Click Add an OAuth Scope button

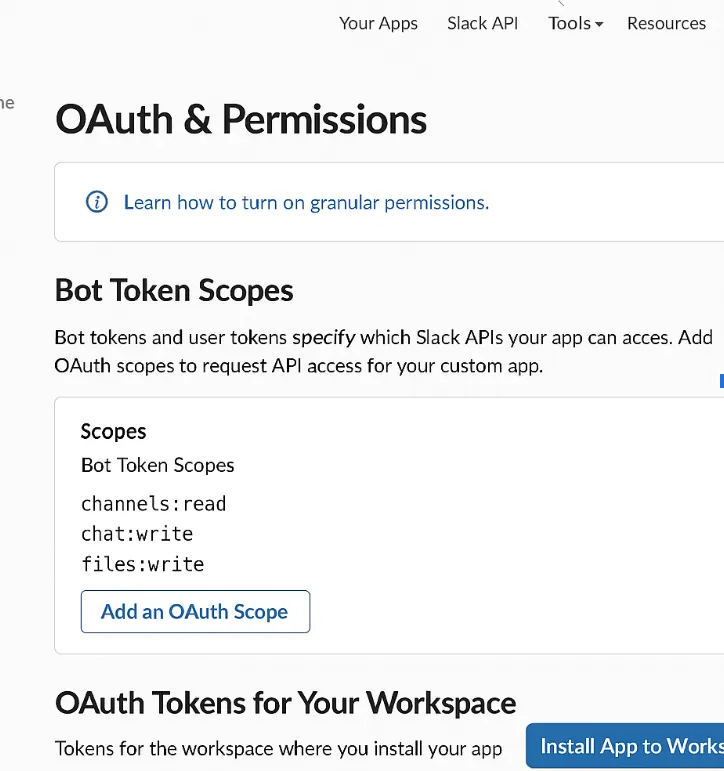(x=195, y=611)
